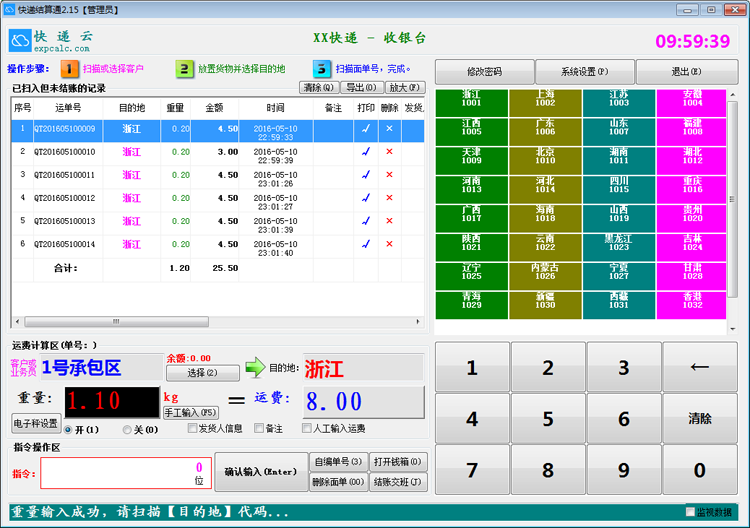
Task: Toggle the 监视数据 checkbox
Action: [690, 512]
